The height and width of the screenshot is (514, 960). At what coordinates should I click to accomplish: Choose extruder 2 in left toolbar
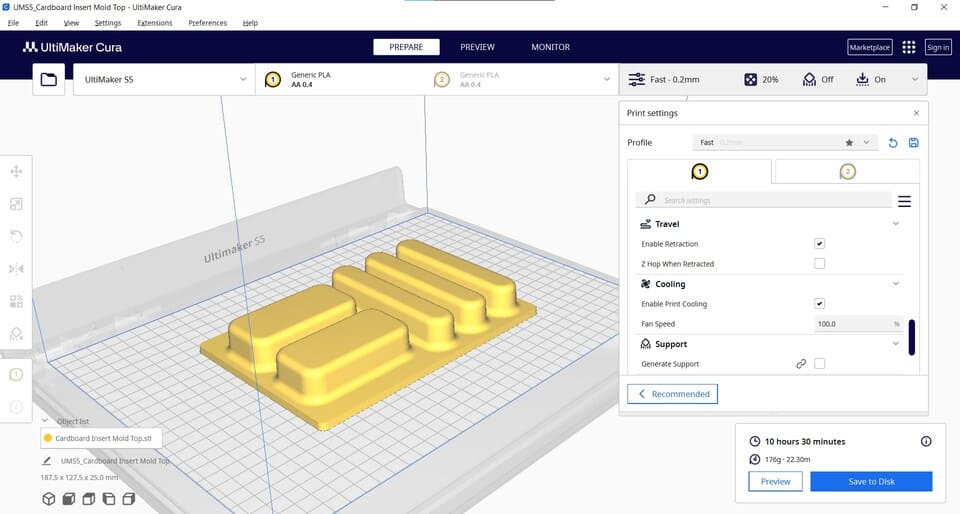point(17,407)
